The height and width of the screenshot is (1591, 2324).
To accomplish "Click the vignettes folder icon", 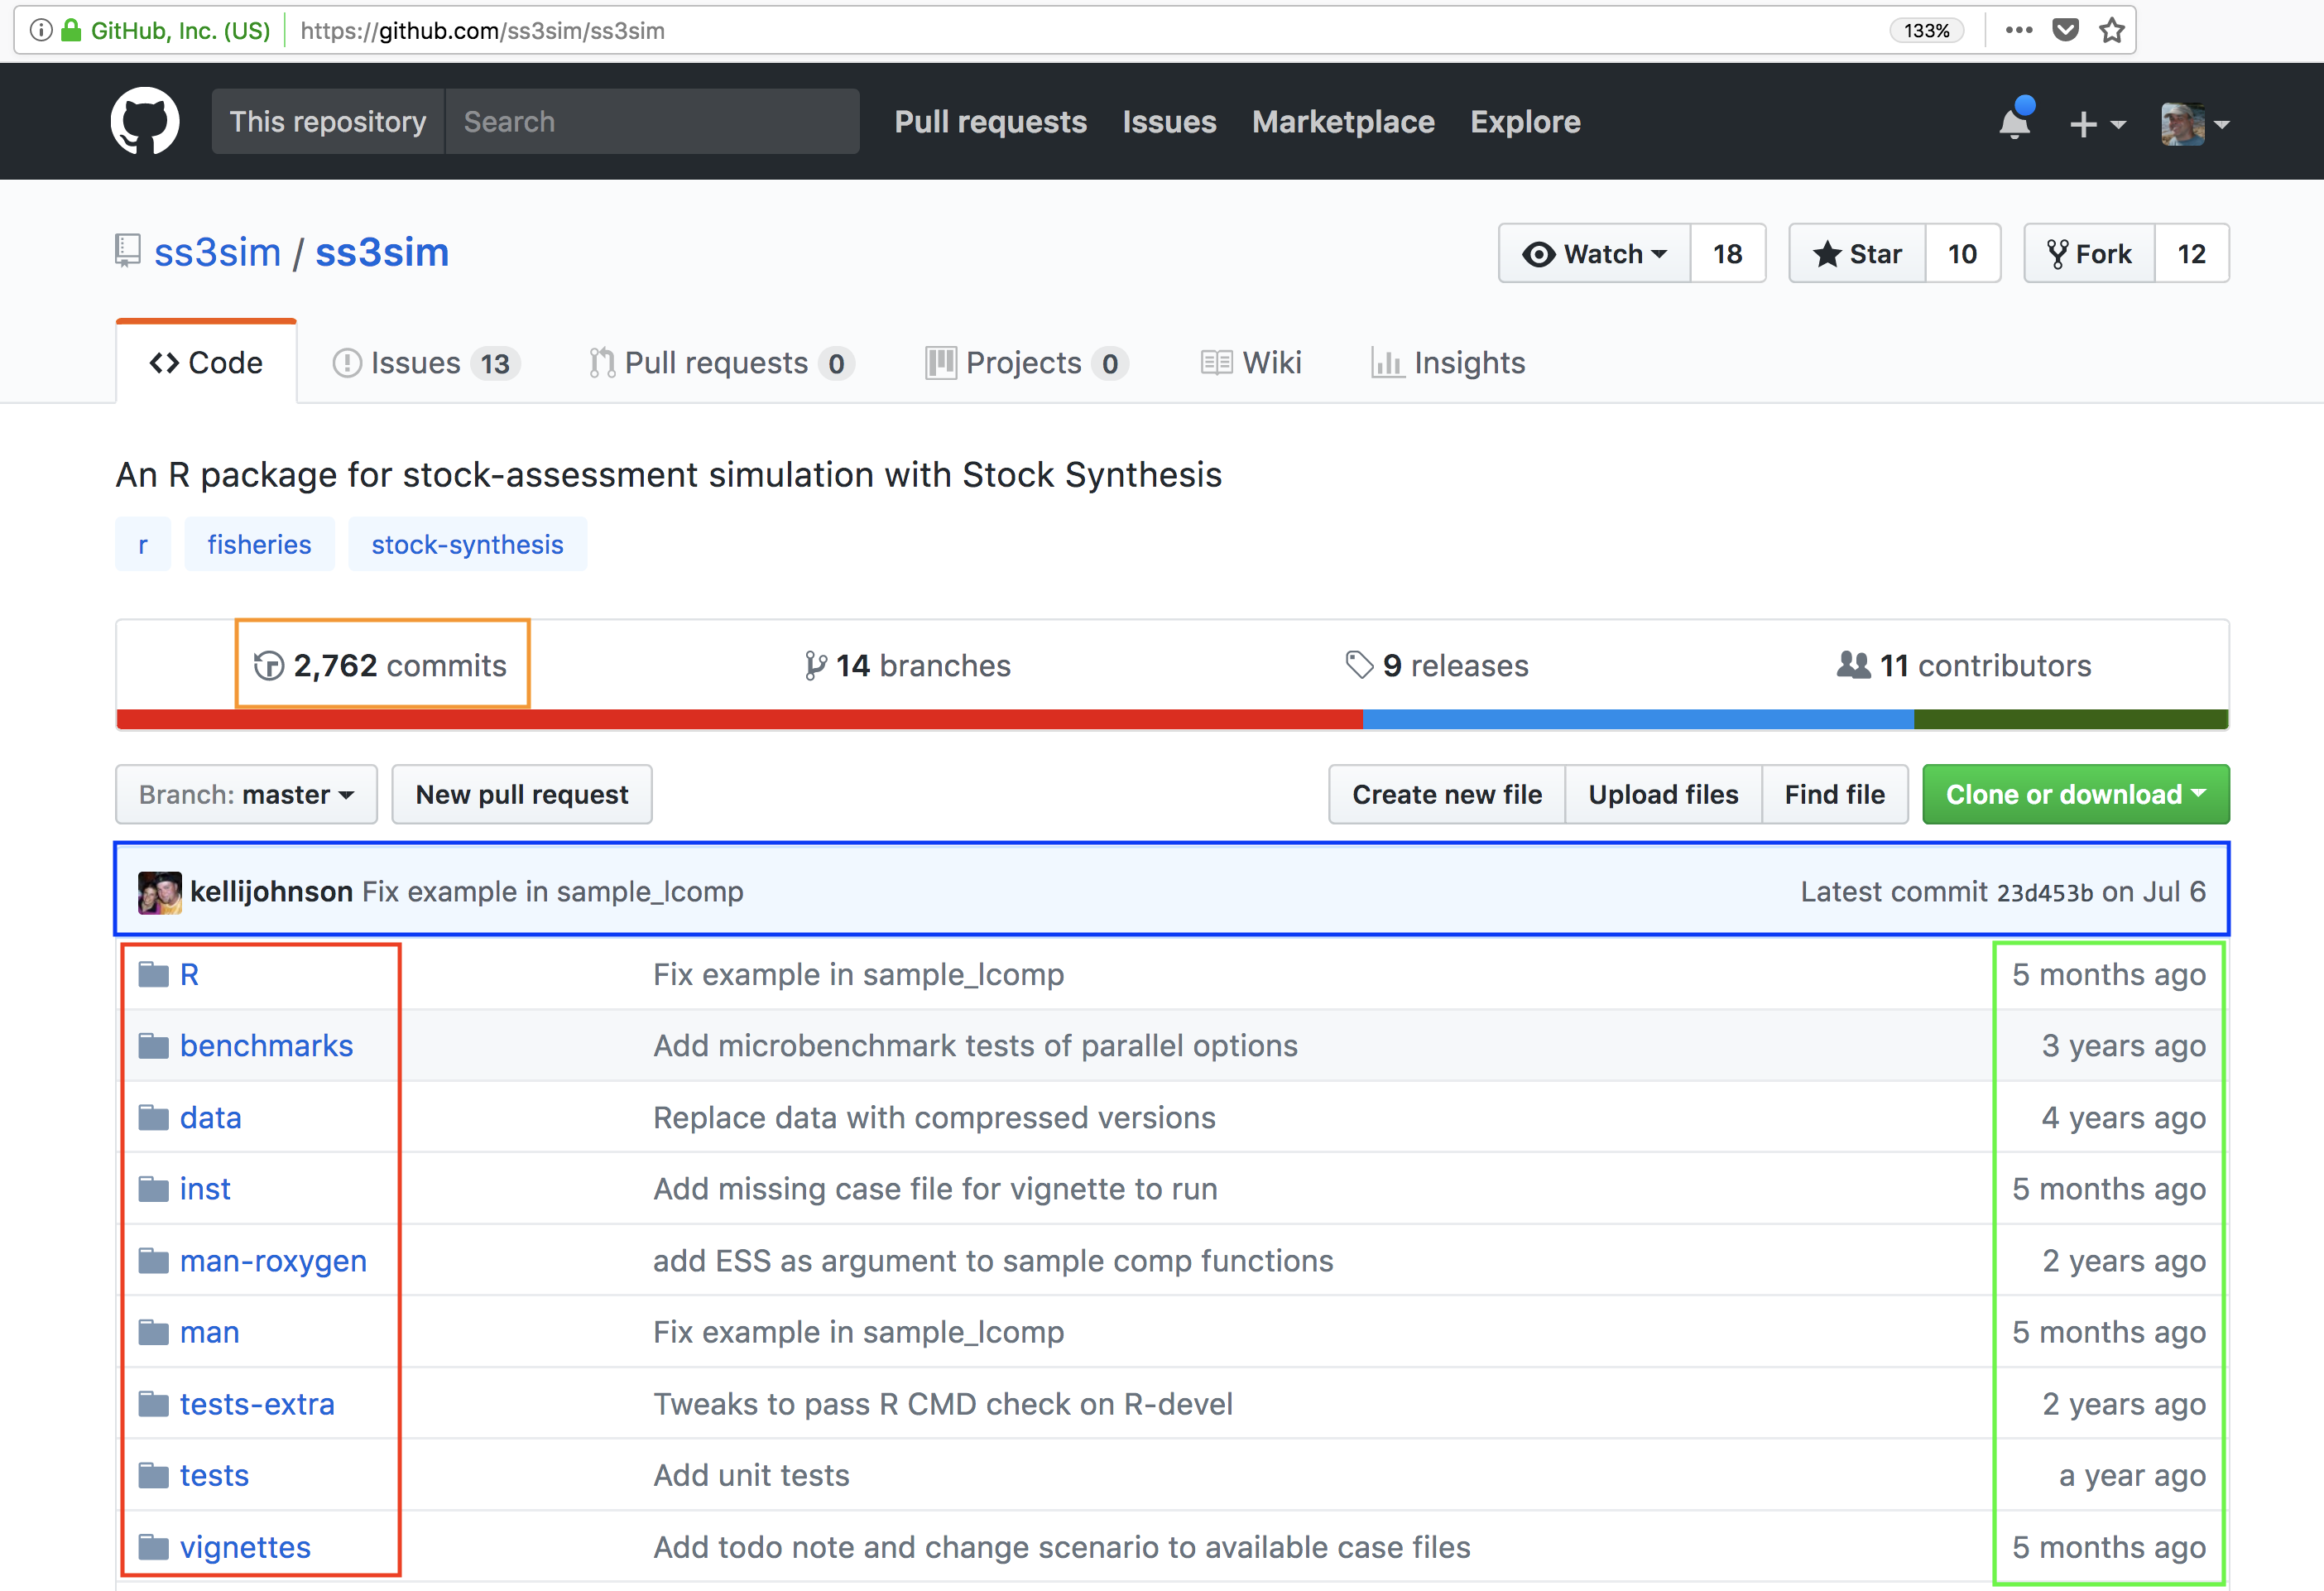I will pyautogui.click(x=153, y=1547).
